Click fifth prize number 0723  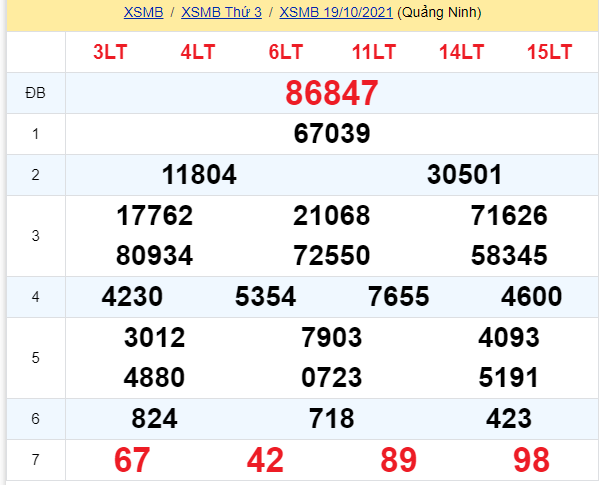(332, 378)
